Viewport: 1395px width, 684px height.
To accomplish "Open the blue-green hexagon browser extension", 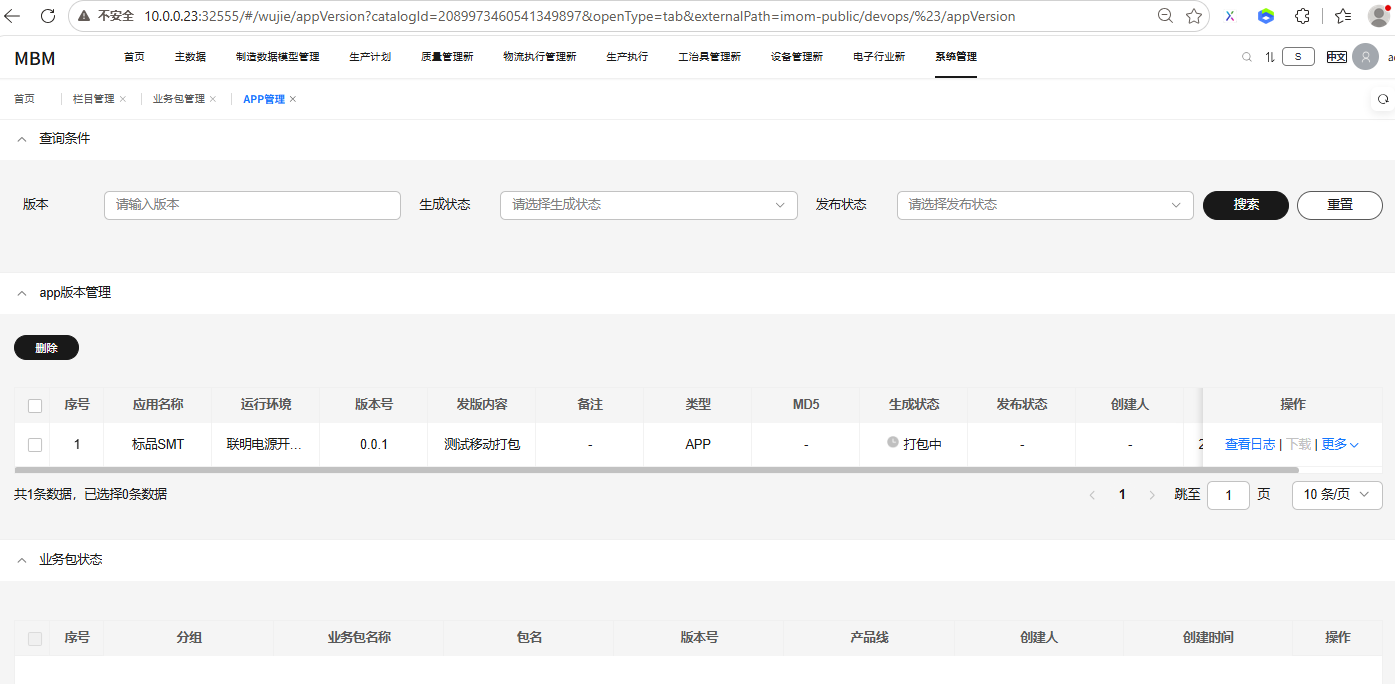I will point(1266,16).
